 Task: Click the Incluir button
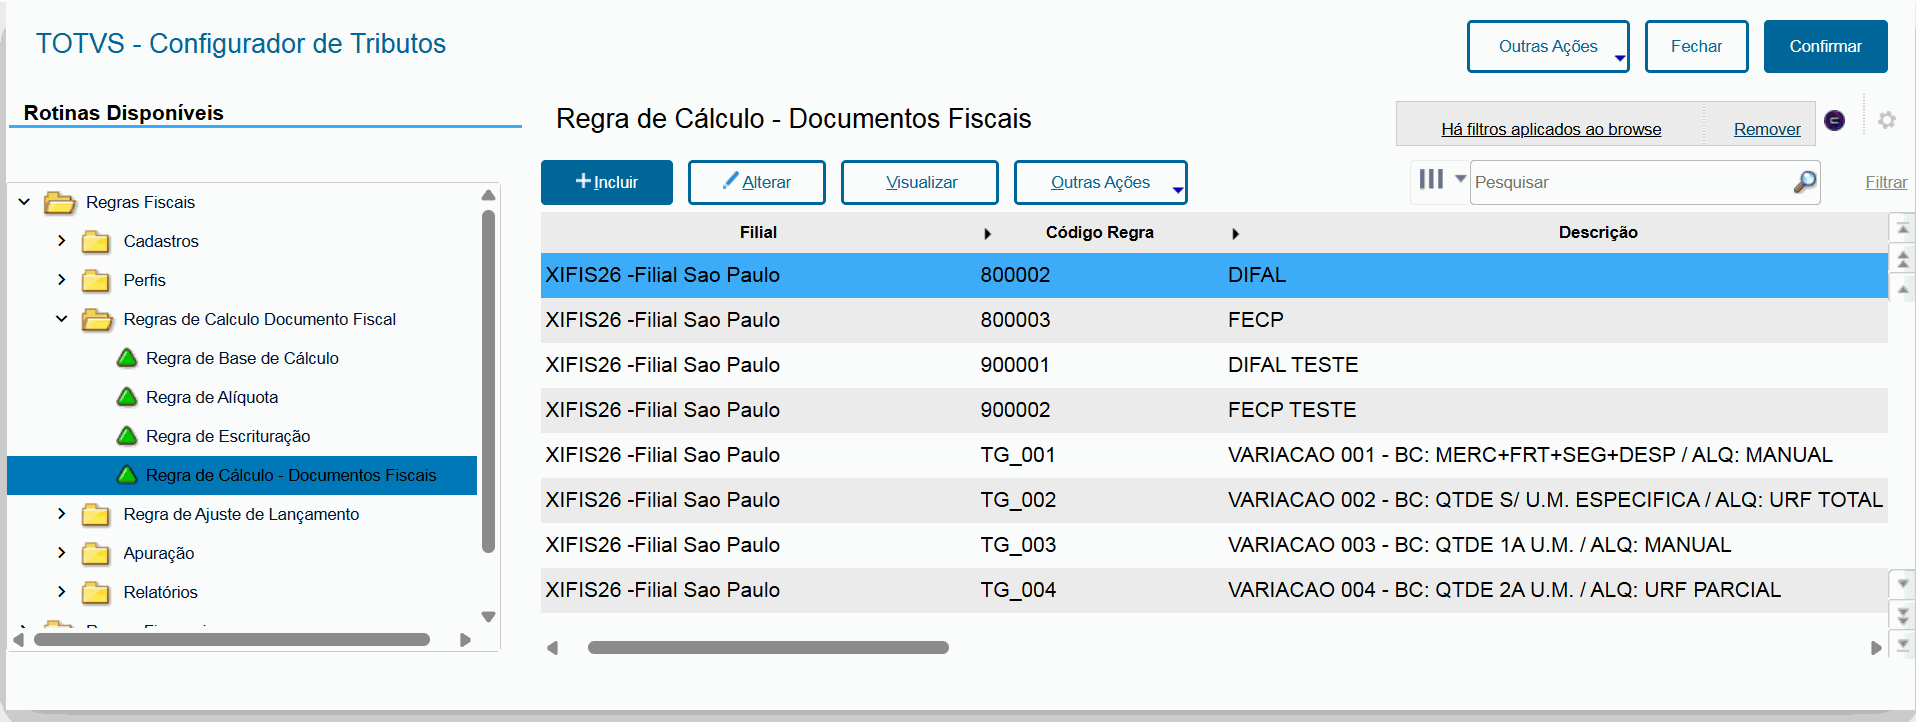click(606, 182)
